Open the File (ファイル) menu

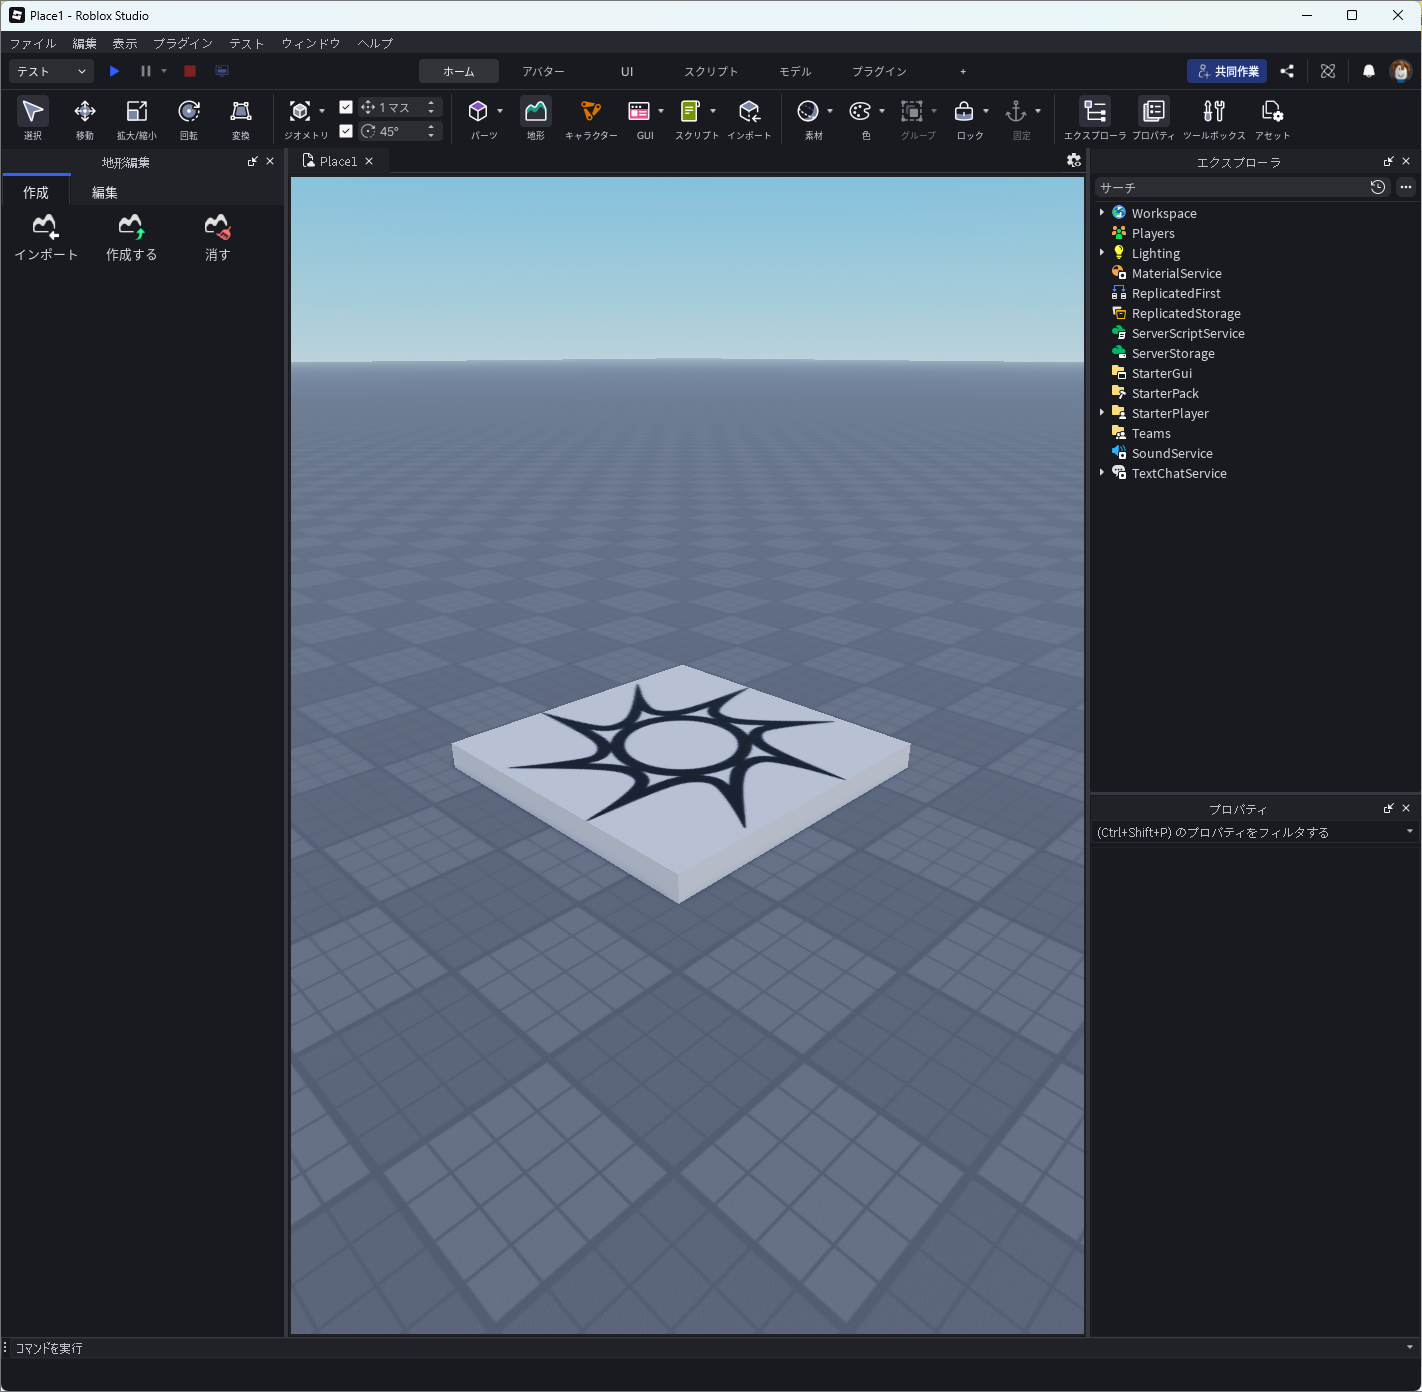[33, 43]
